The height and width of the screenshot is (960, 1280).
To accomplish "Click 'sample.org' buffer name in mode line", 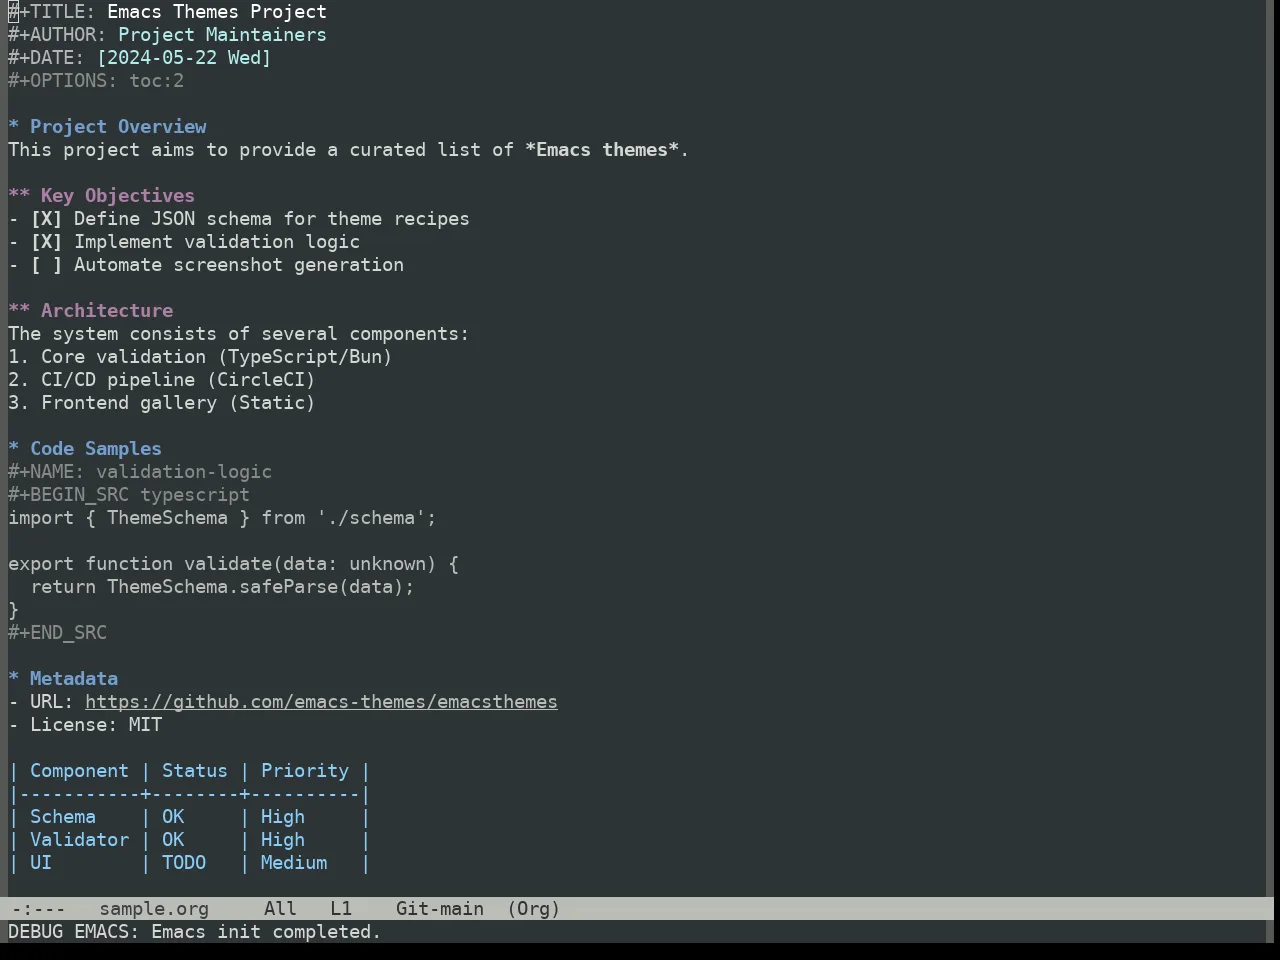I will click(x=154, y=909).
